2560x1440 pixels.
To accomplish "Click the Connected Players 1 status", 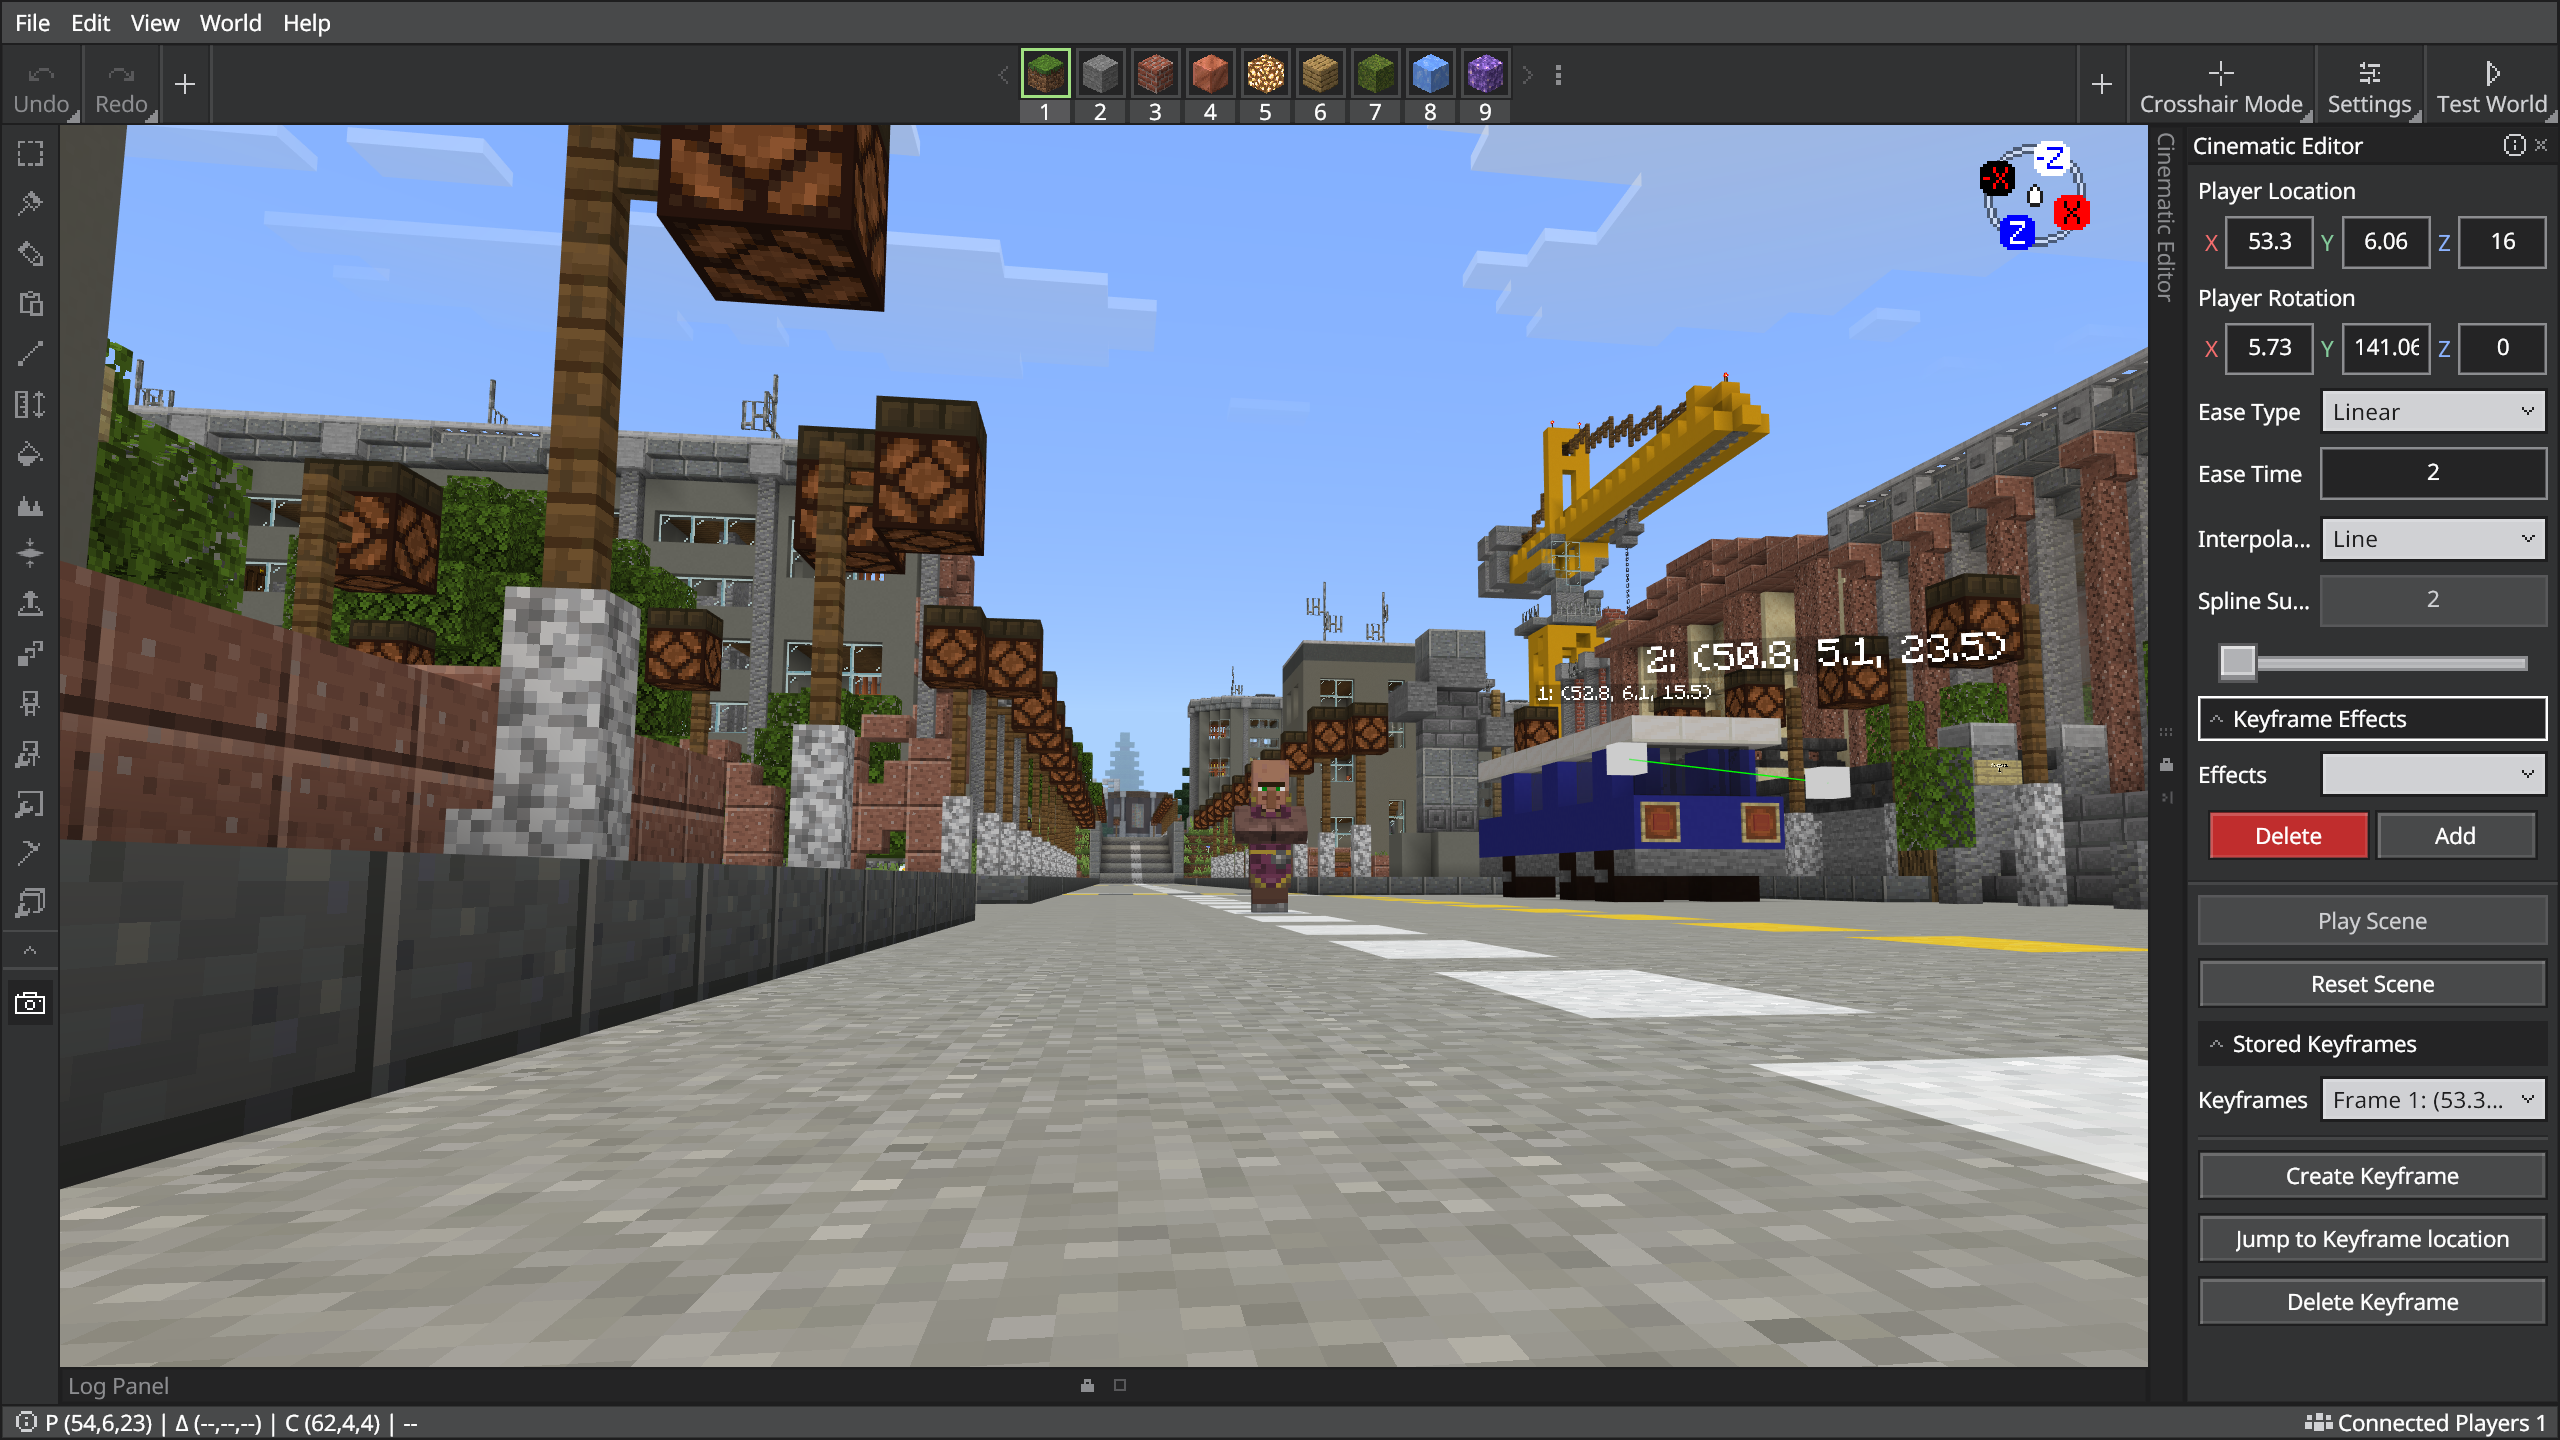I will [x=2425, y=1422].
